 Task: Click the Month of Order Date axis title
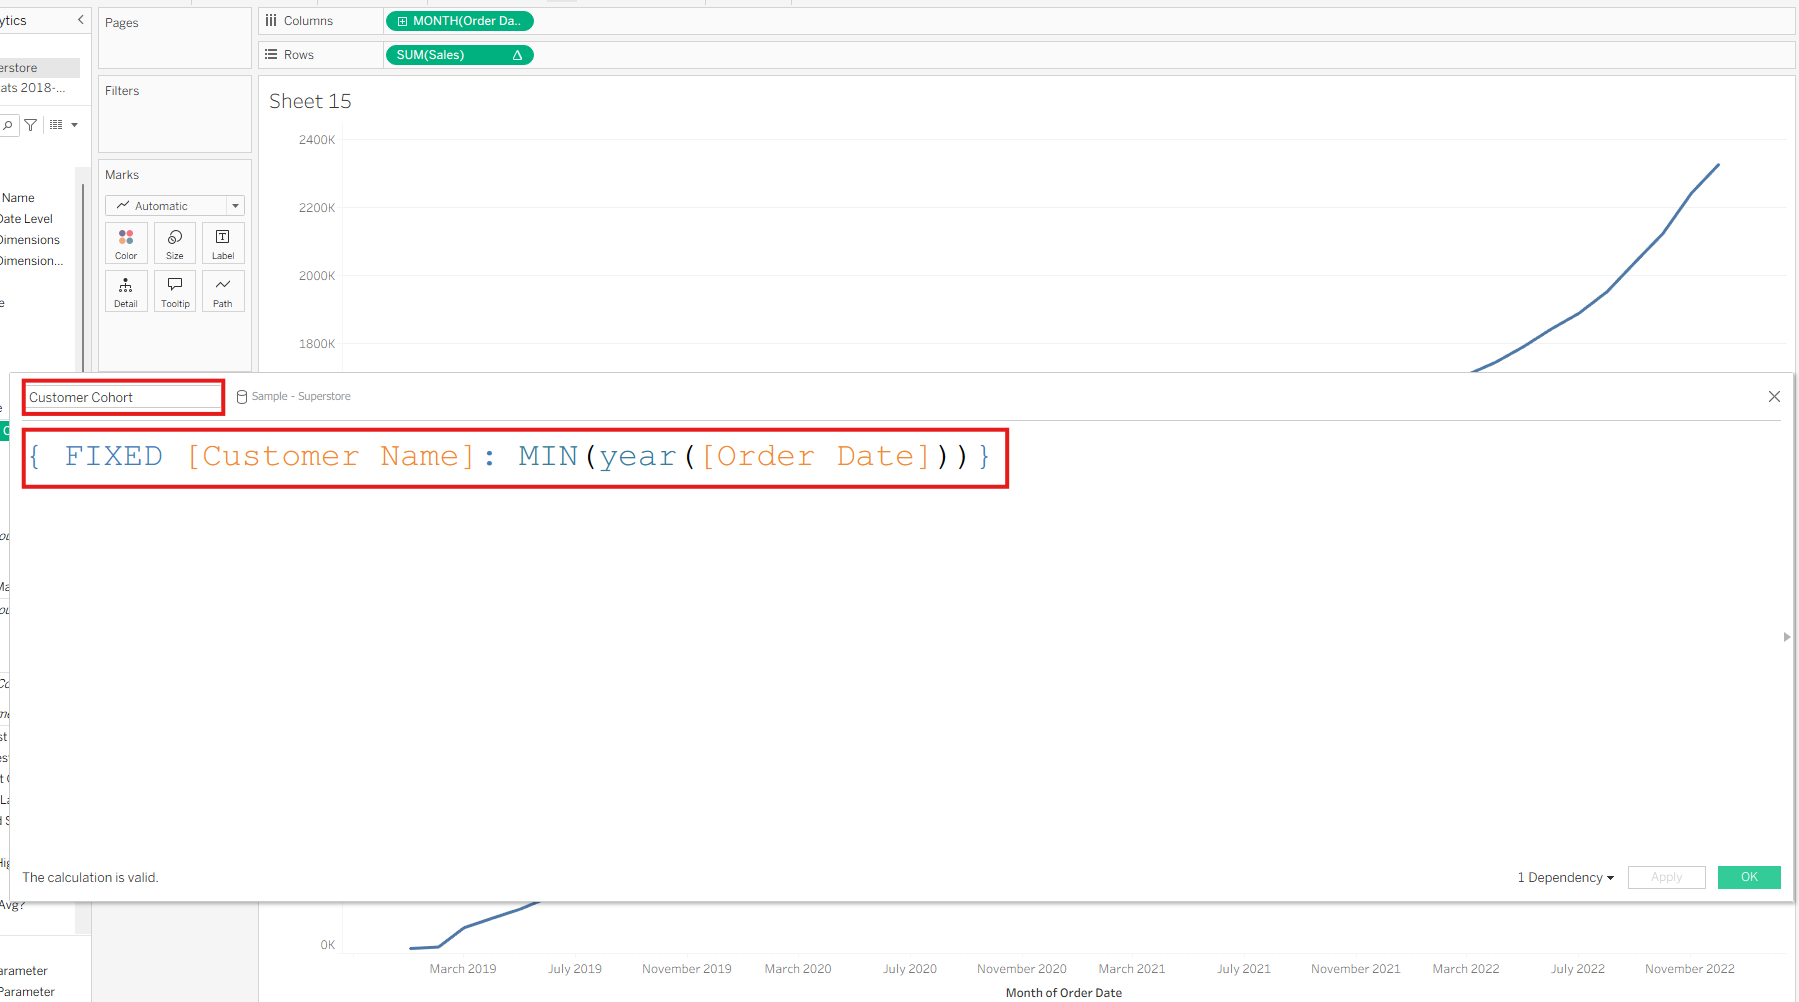(1064, 993)
